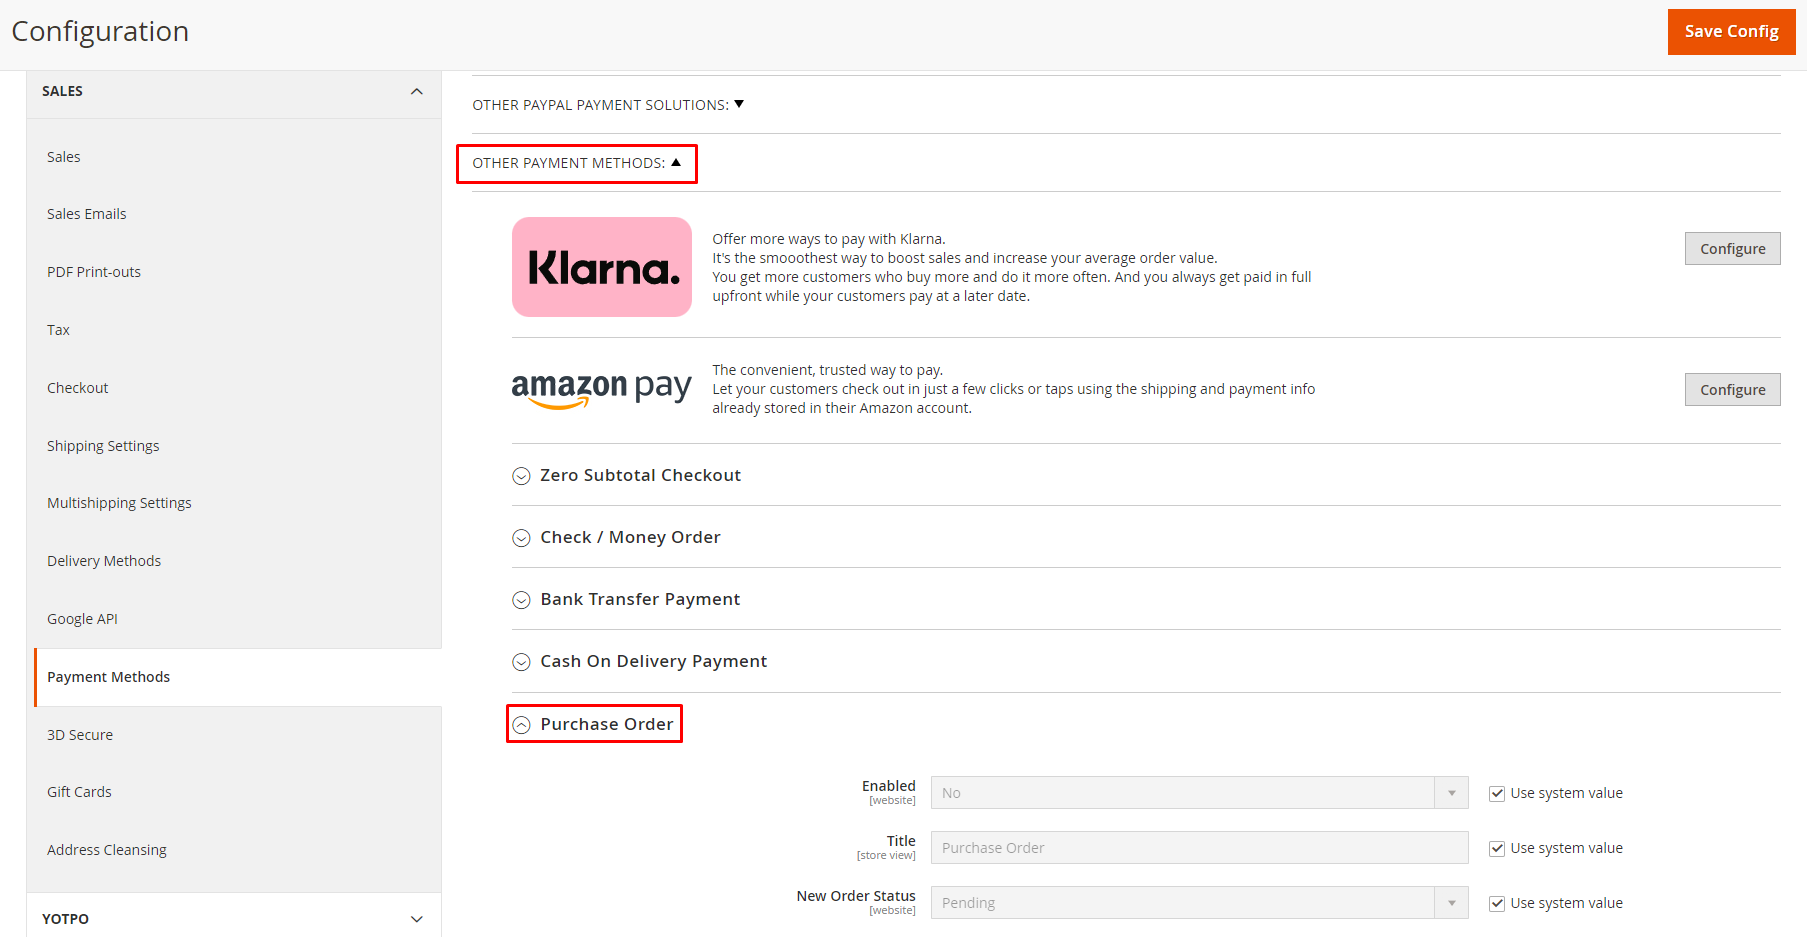Click the Purchase Order circle collapse icon
Screen dimensions: 1807x937
[521, 725]
